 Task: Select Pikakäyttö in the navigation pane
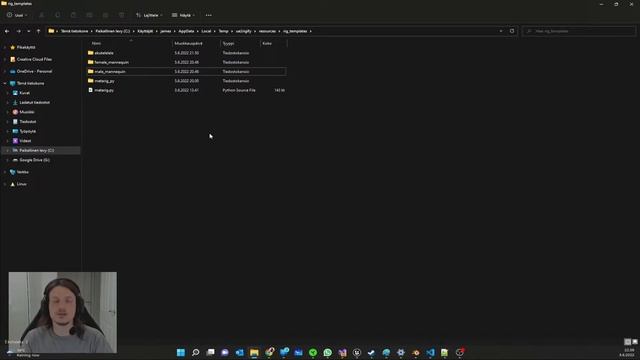pos(26,47)
